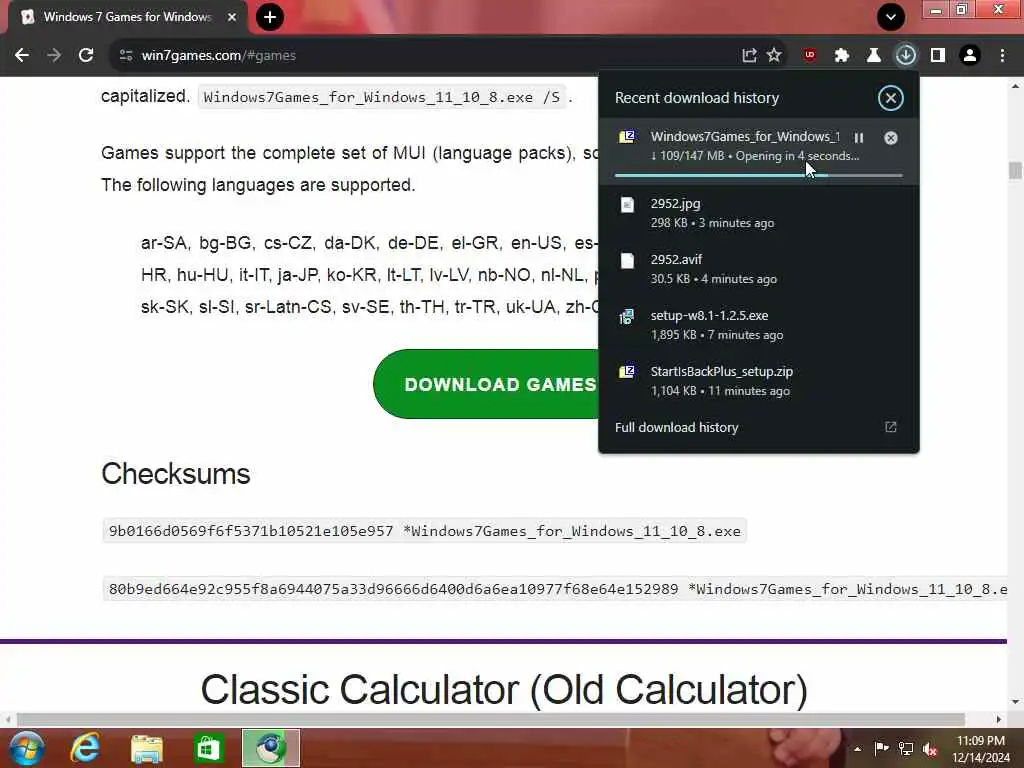Screen dimensions: 1024x768
Task: Open 2952.avif from download history
Action: (x=758, y=268)
